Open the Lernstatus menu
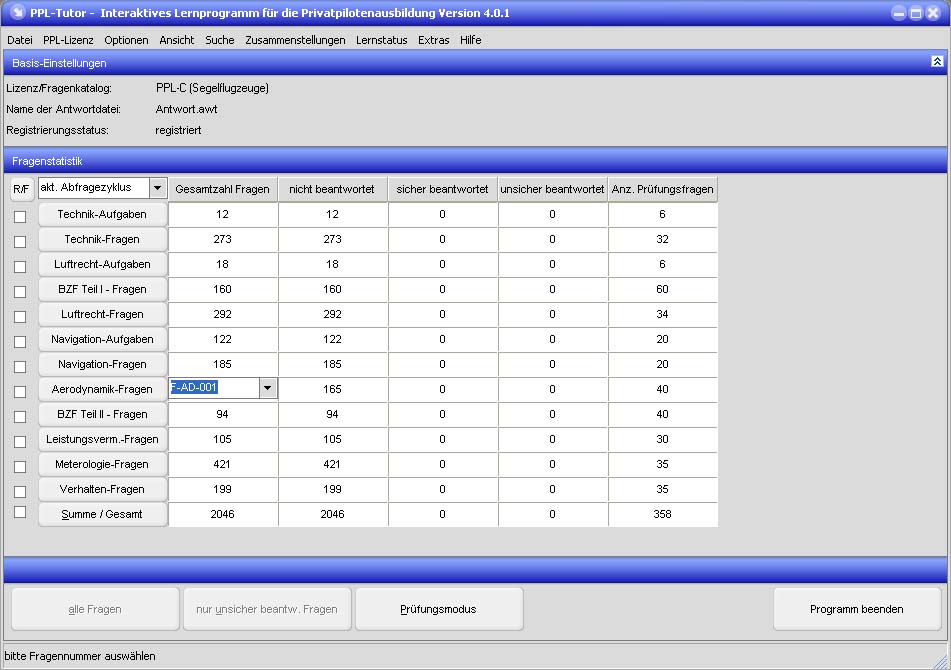Screen dimensions: 951x670 tap(381, 40)
